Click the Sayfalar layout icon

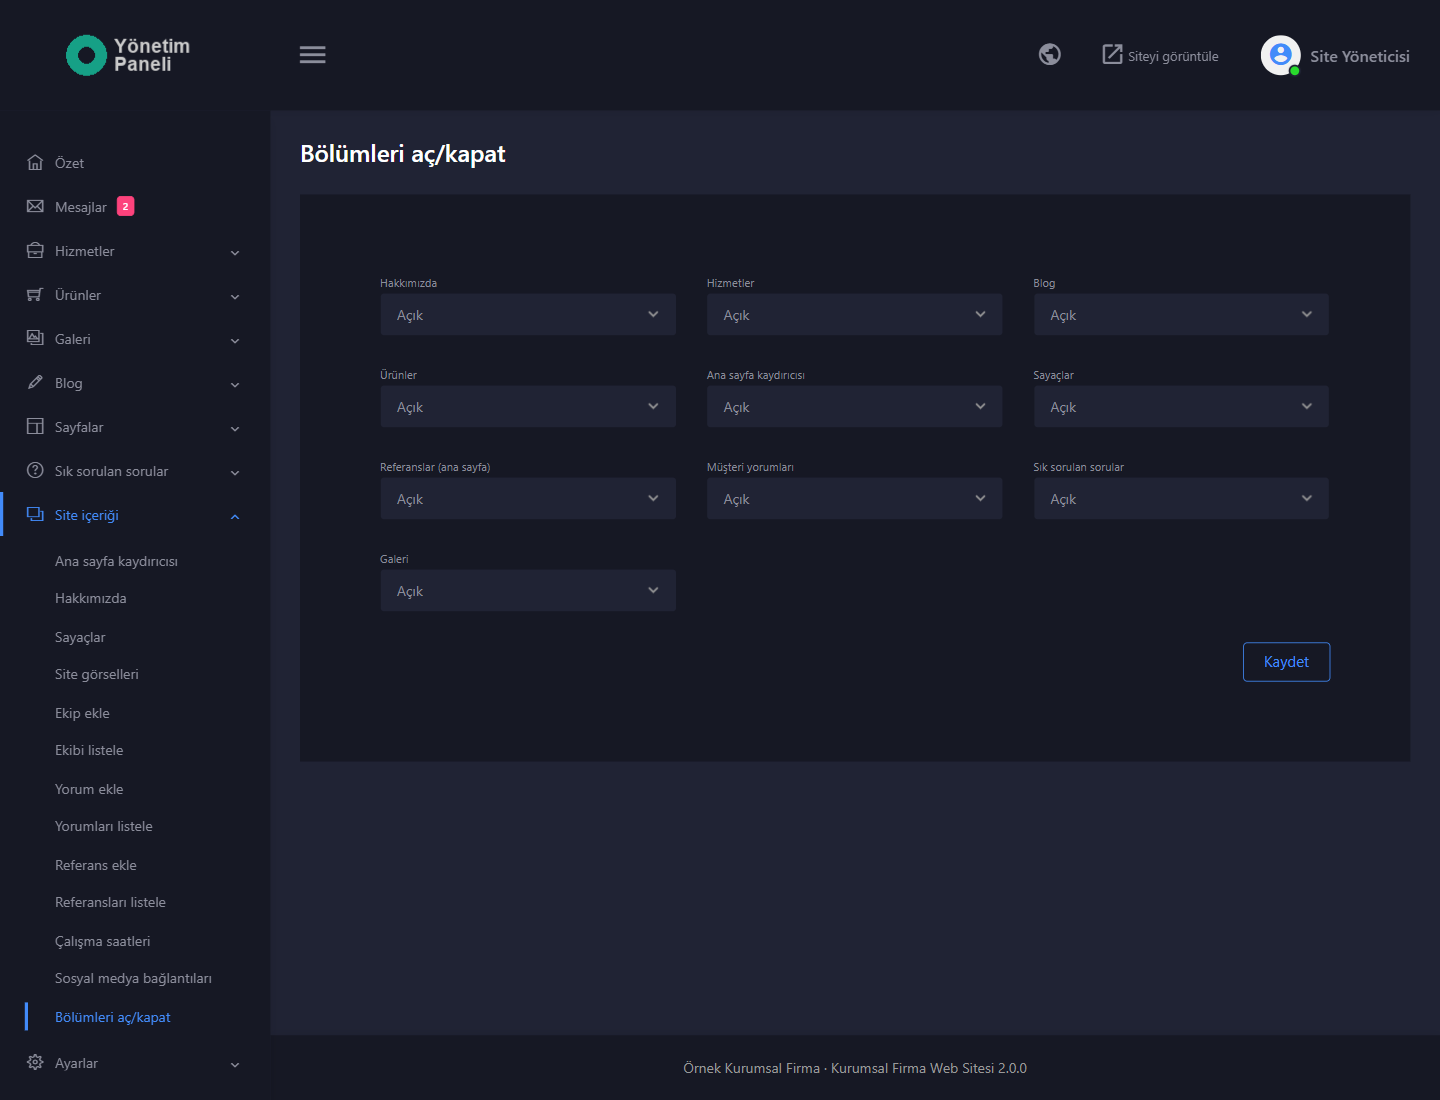tap(35, 426)
